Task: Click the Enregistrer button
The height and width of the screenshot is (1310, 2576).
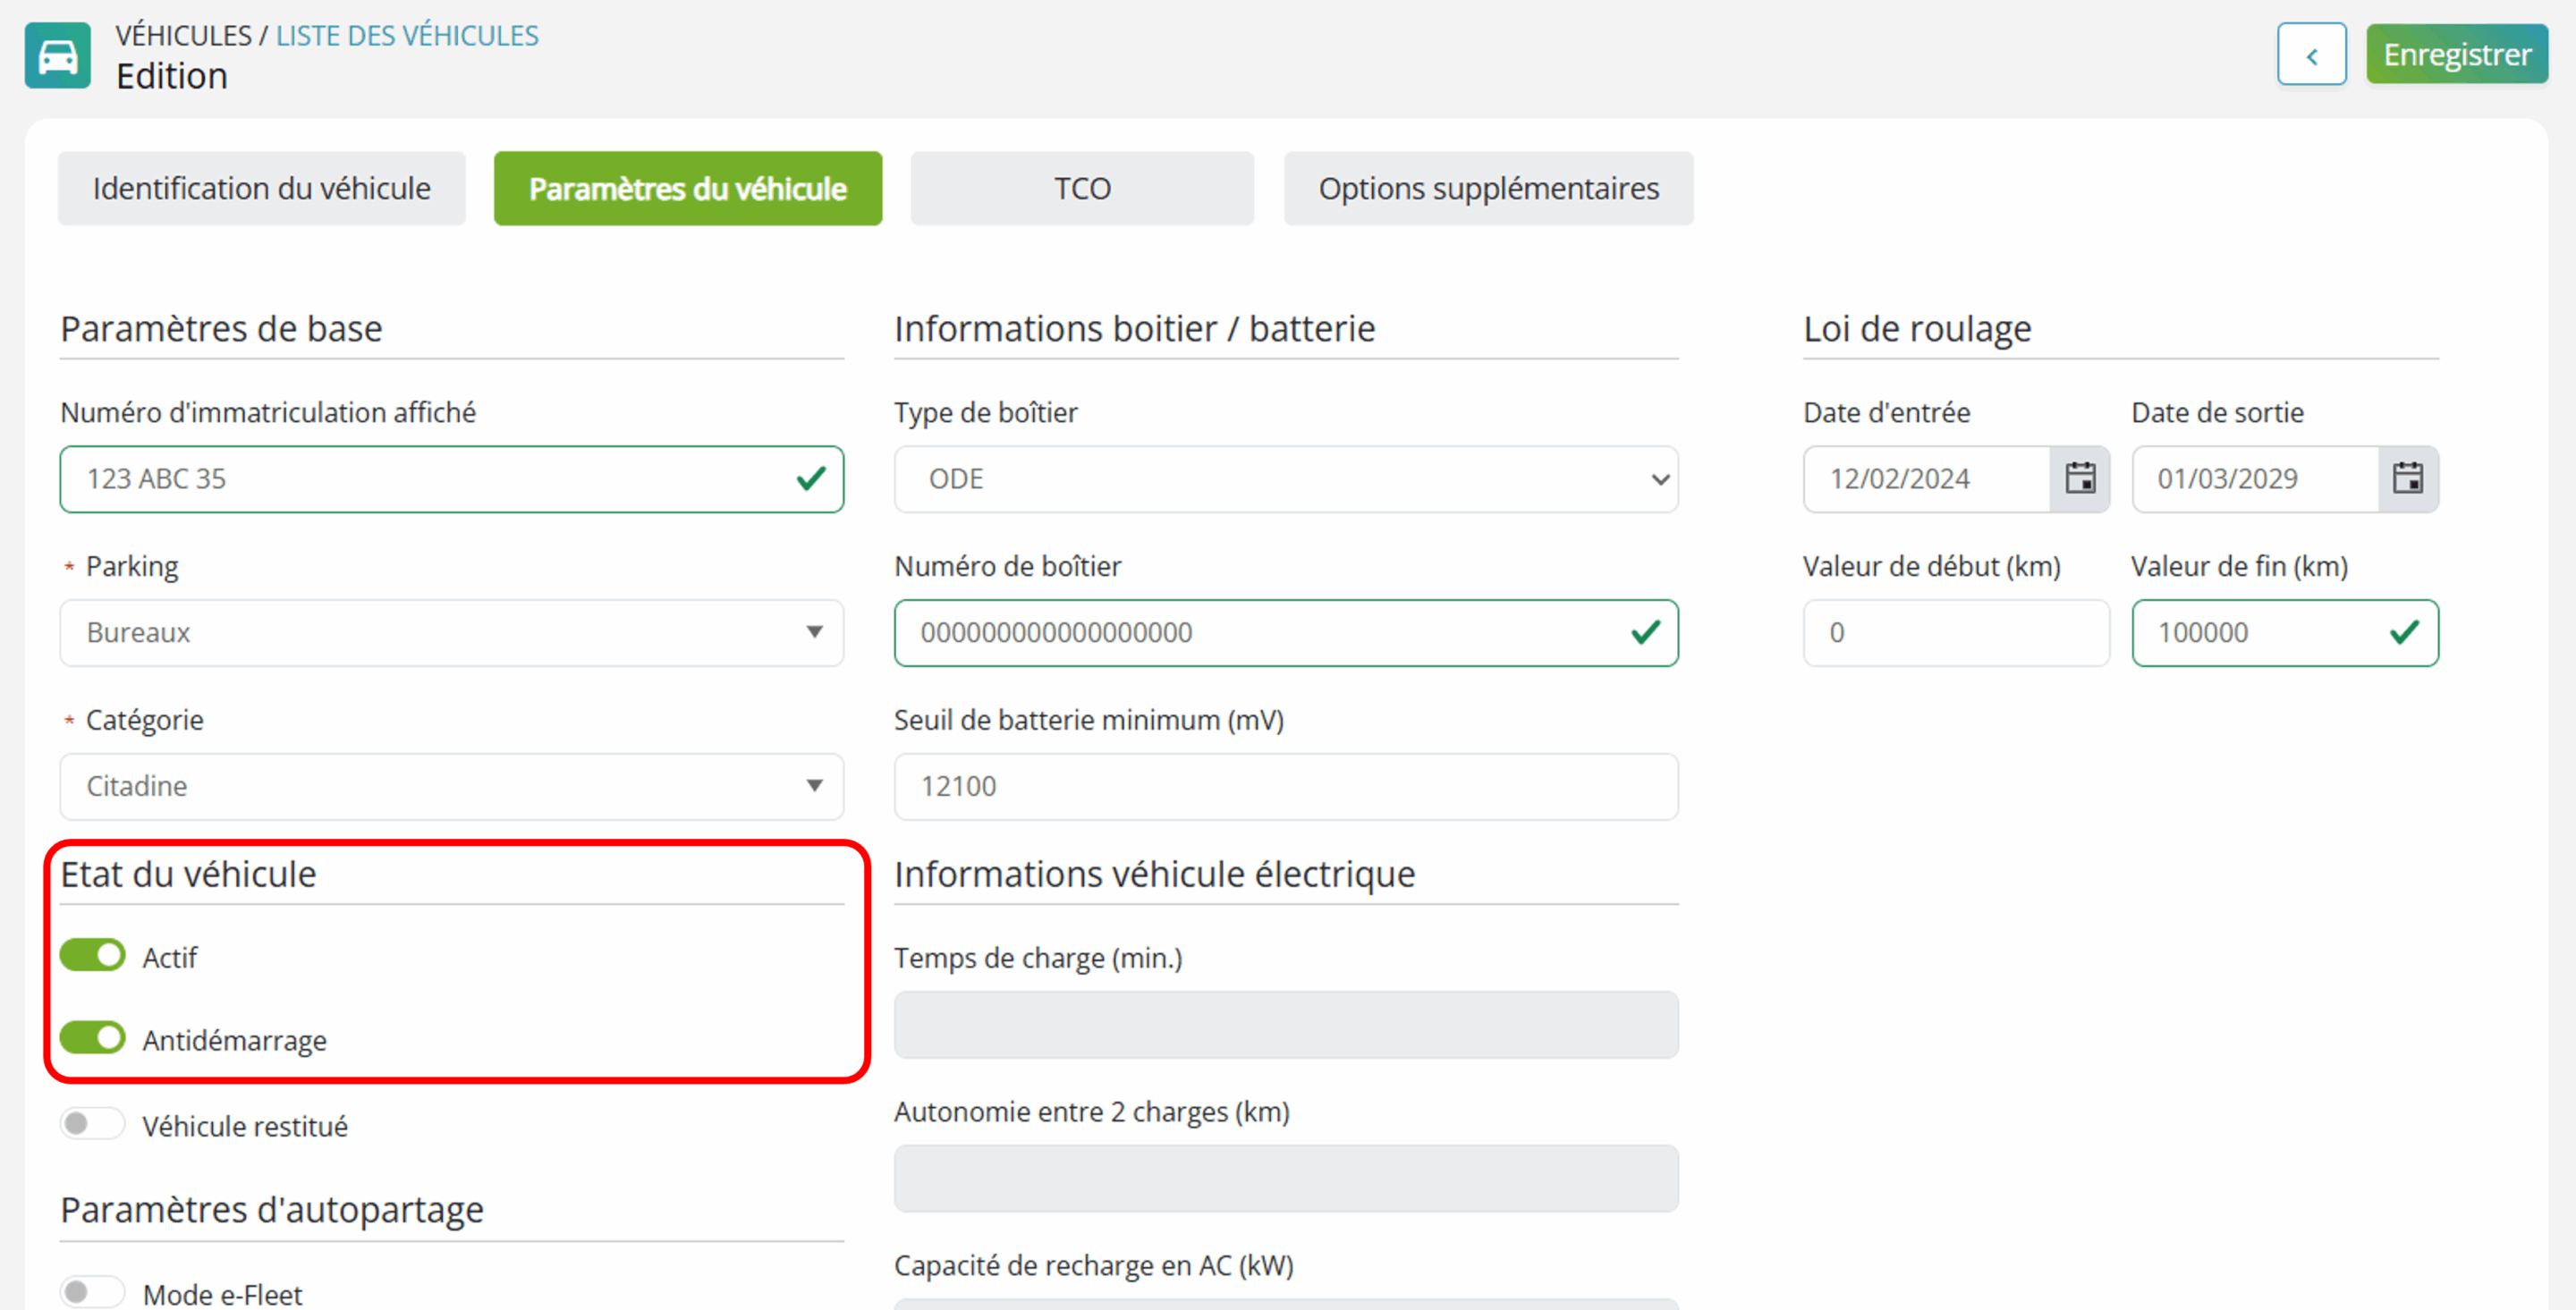Action: click(2457, 55)
